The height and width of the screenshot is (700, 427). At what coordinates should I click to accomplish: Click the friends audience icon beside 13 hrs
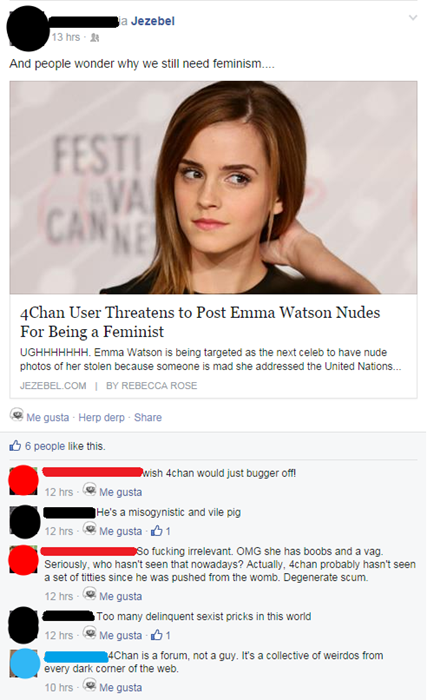95,38
